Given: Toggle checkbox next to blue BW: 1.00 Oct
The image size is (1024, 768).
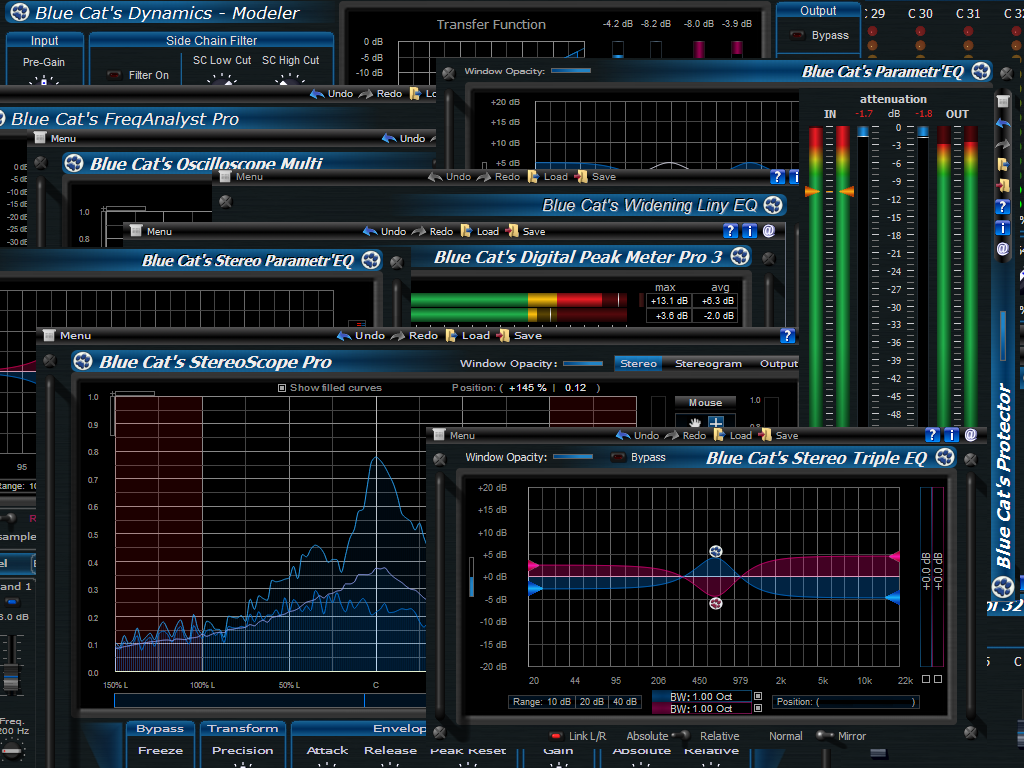Looking at the screenshot, I should (758, 696).
